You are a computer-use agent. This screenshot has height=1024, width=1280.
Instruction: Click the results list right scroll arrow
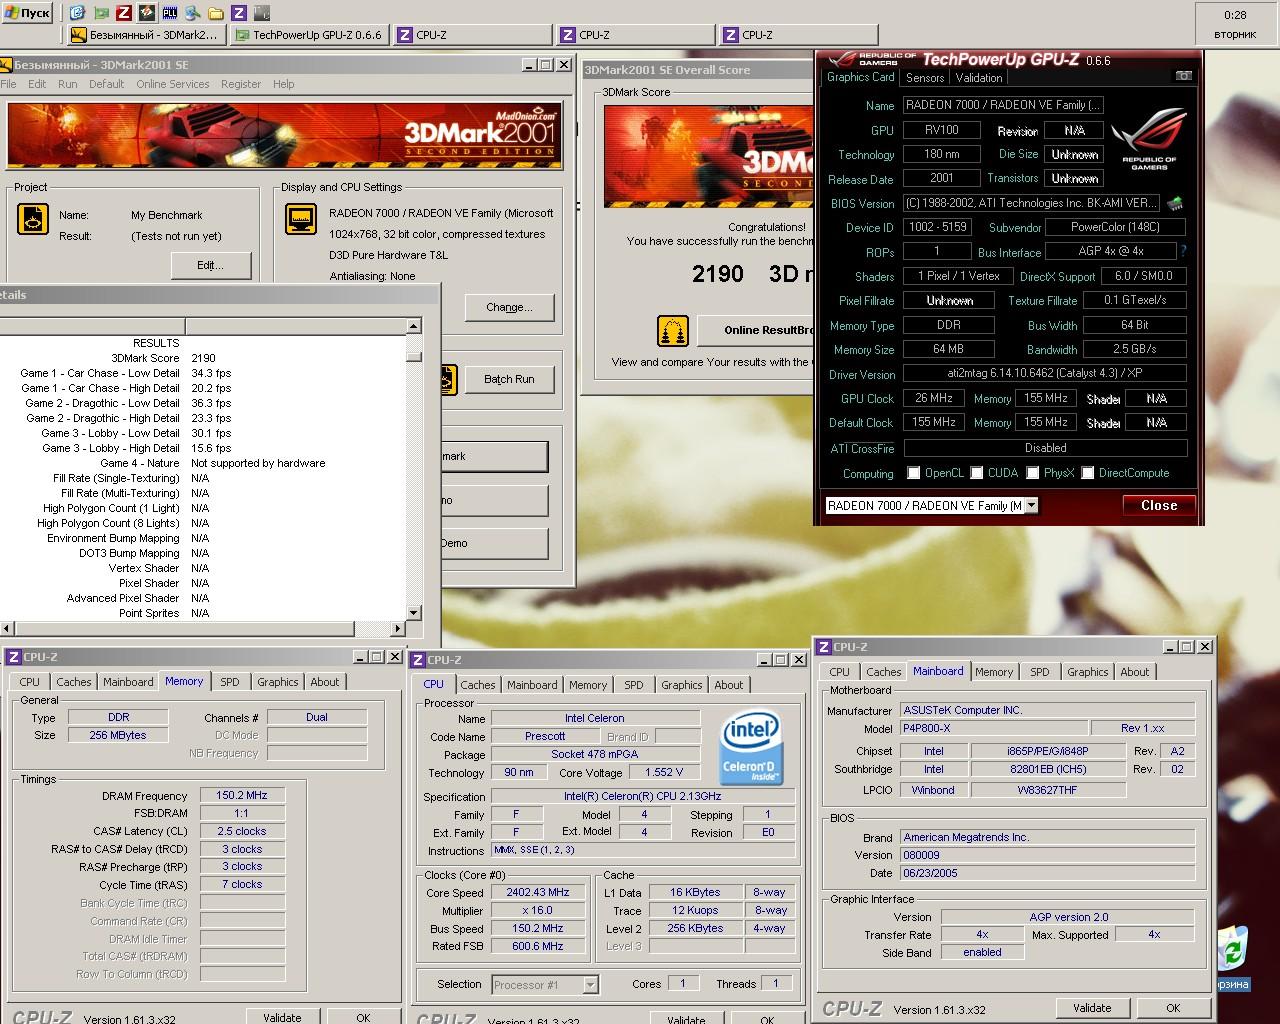click(398, 629)
